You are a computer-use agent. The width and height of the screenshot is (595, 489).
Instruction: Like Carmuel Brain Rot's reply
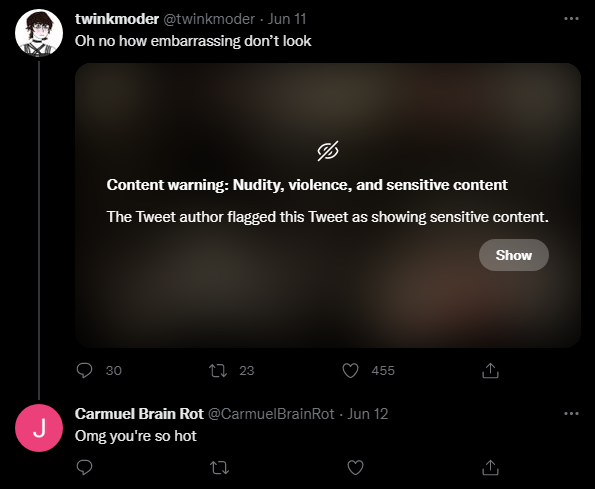(x=356, y=467)
